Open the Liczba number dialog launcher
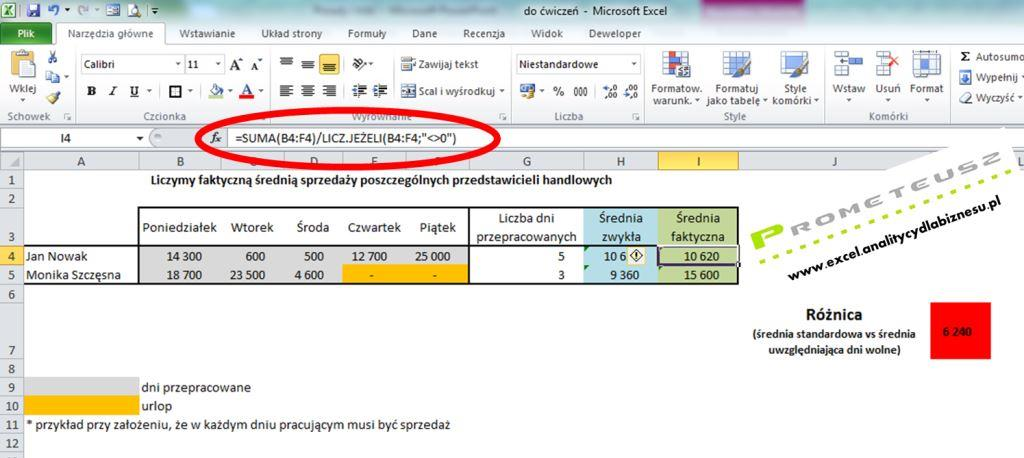Viewport: 1024px width, 458px height. pyautogui.click(x=635, y=116)
